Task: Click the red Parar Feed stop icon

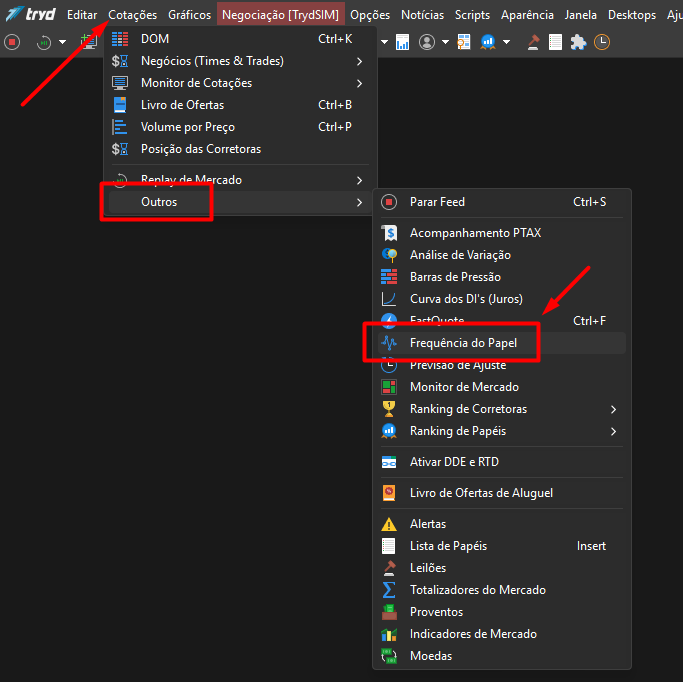Action: [x=389, y=202]
